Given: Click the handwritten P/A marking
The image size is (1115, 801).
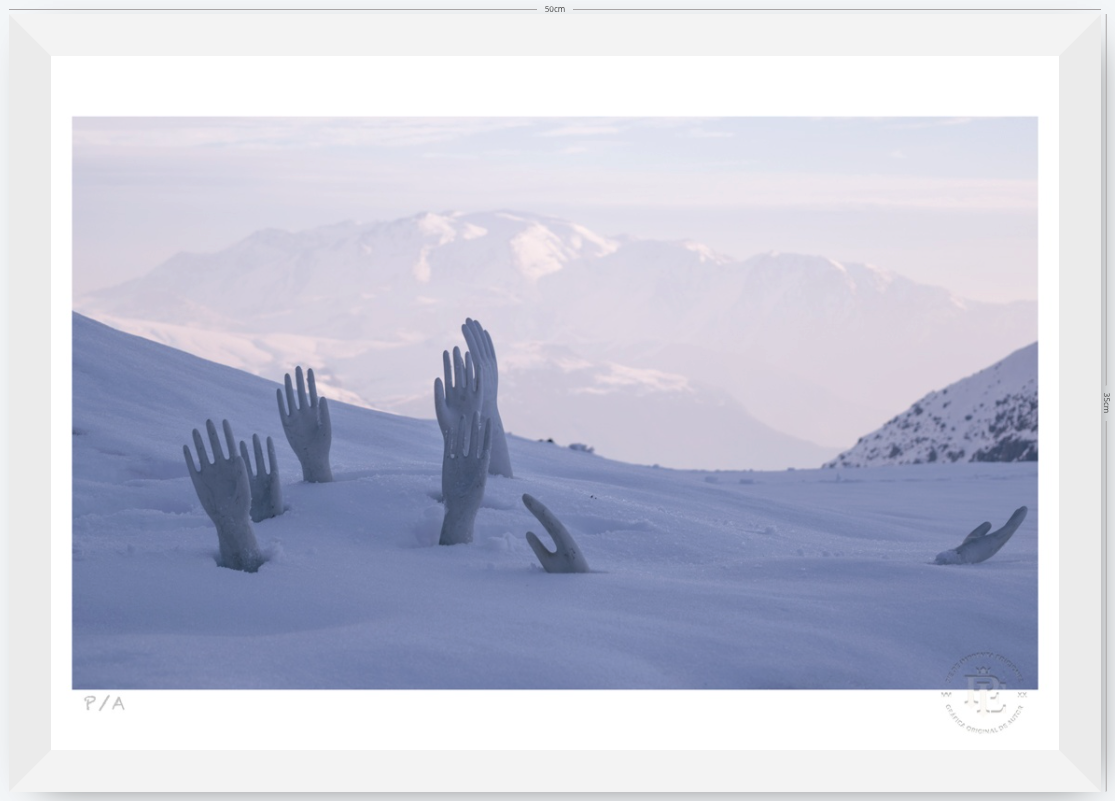Looking at the screenshot, I should (105, 704).
